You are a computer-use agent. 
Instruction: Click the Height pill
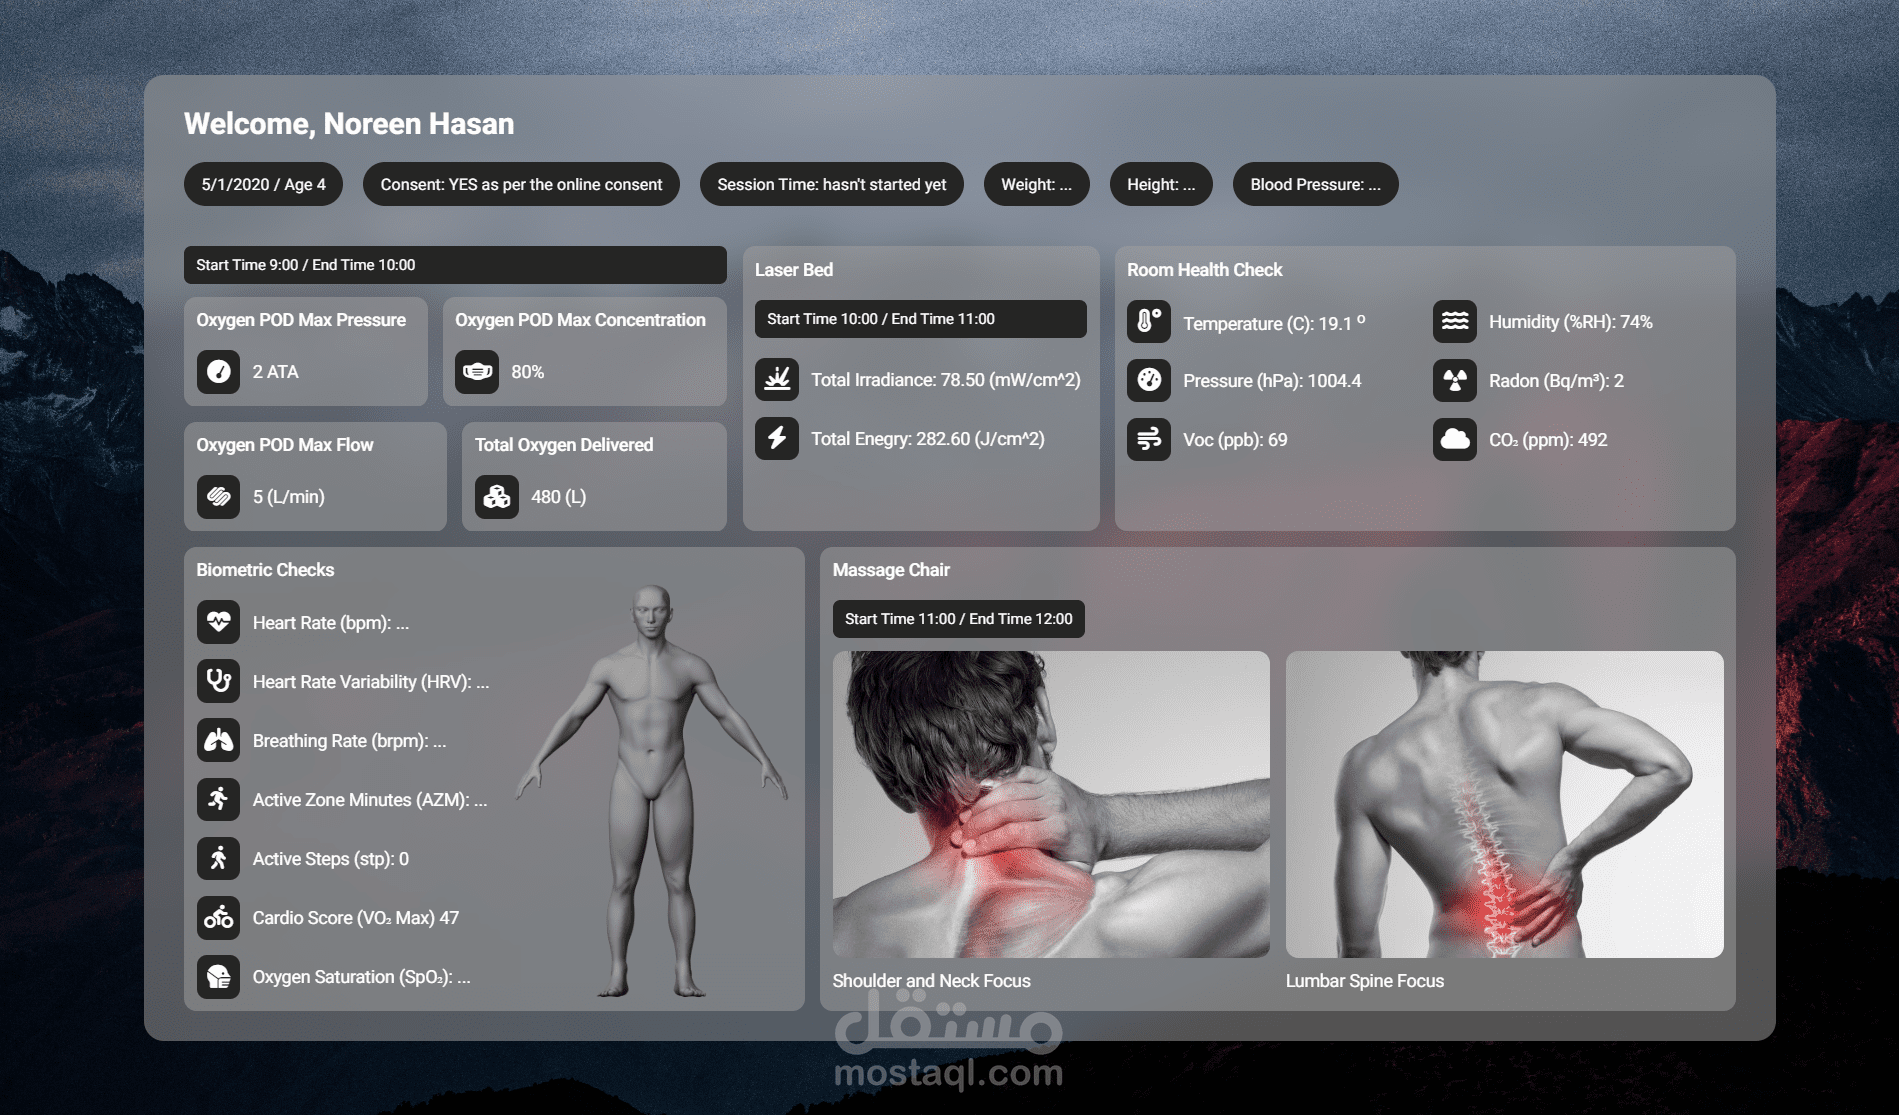point(1161,184)
